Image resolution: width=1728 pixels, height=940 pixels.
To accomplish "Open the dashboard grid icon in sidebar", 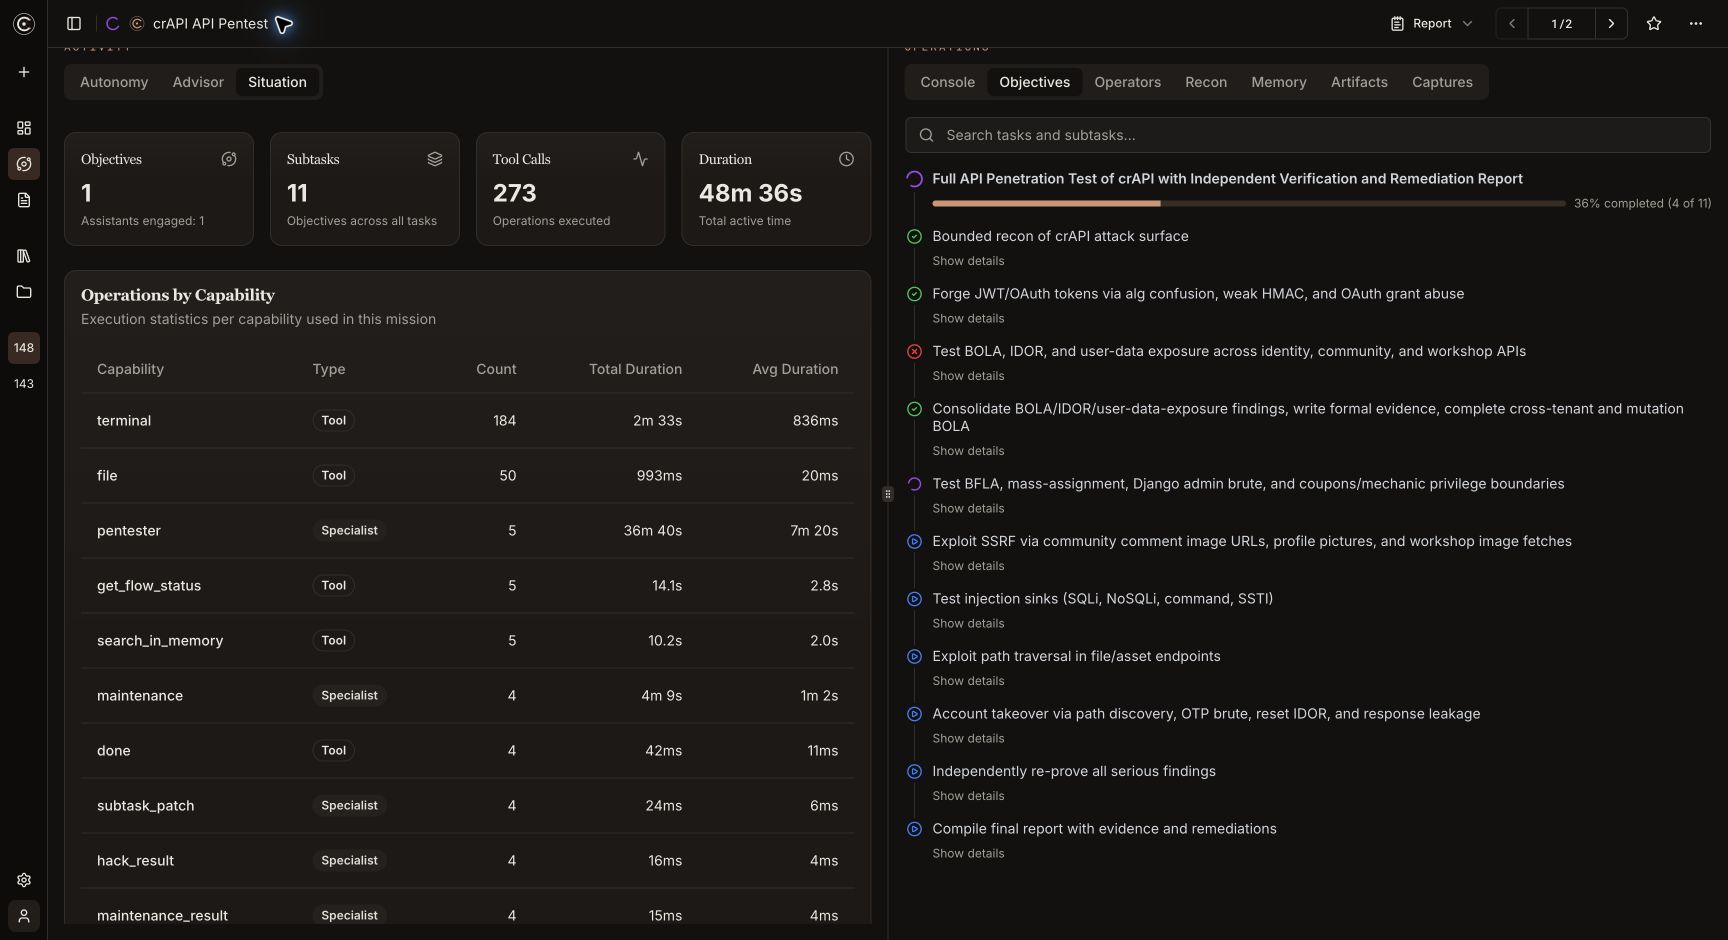I will (24, 128).
